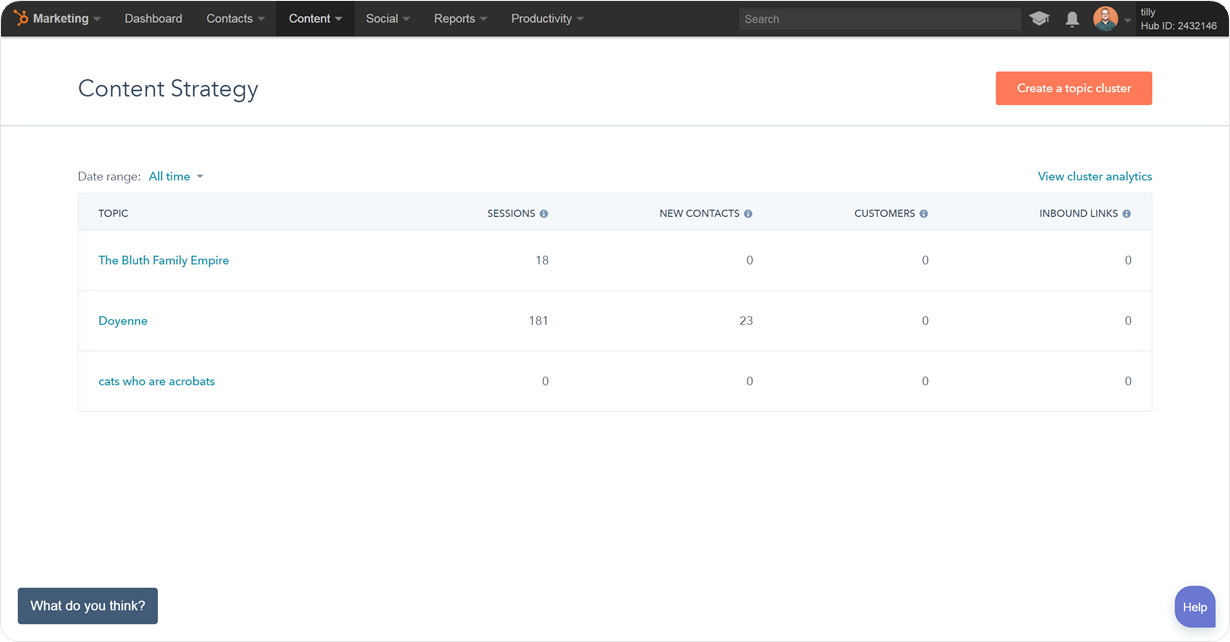Expand the Reports menu

tap(460, 19)
